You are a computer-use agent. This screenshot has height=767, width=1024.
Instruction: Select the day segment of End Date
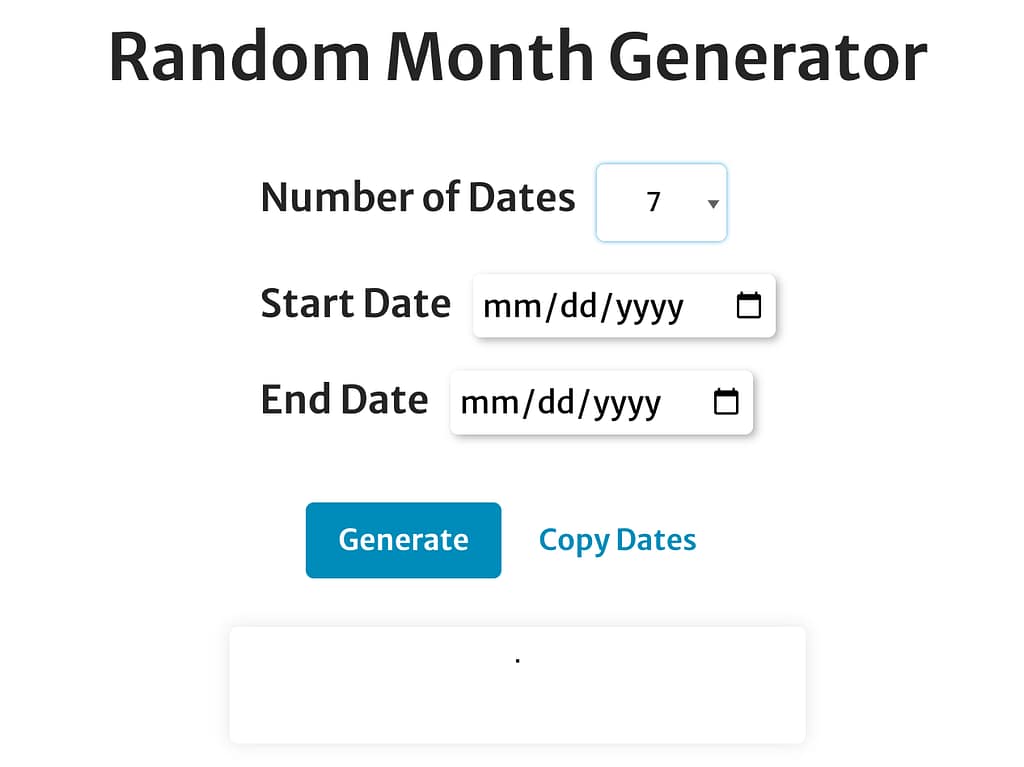[556, 403]
